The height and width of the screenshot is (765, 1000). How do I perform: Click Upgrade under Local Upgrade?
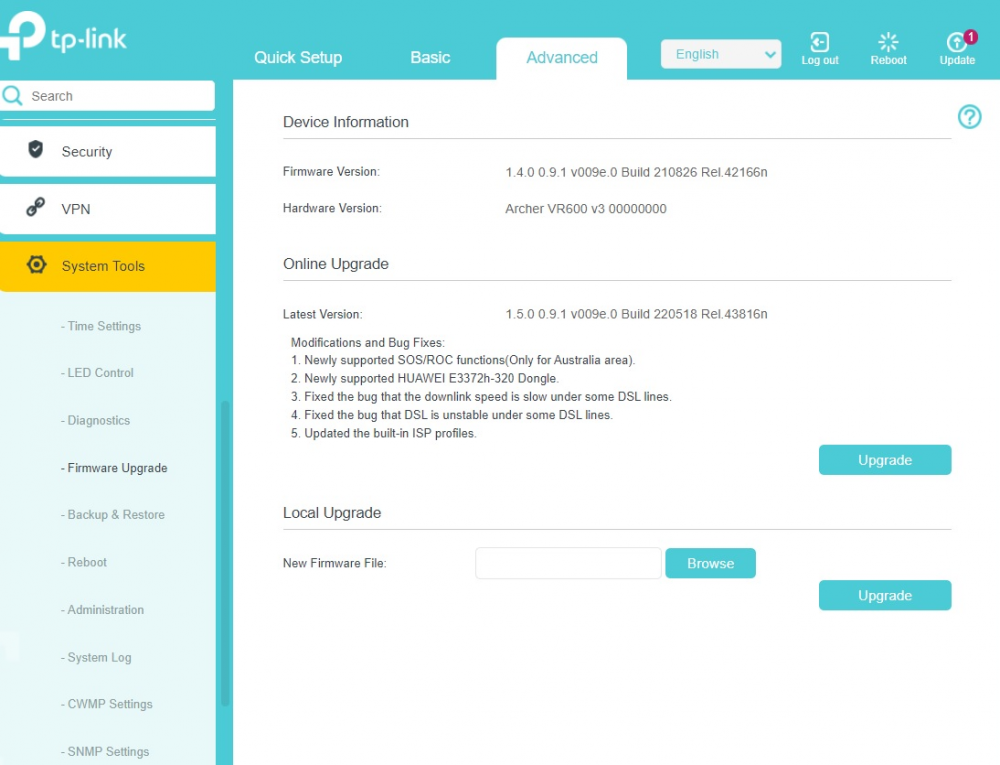[x=885, y=595]
